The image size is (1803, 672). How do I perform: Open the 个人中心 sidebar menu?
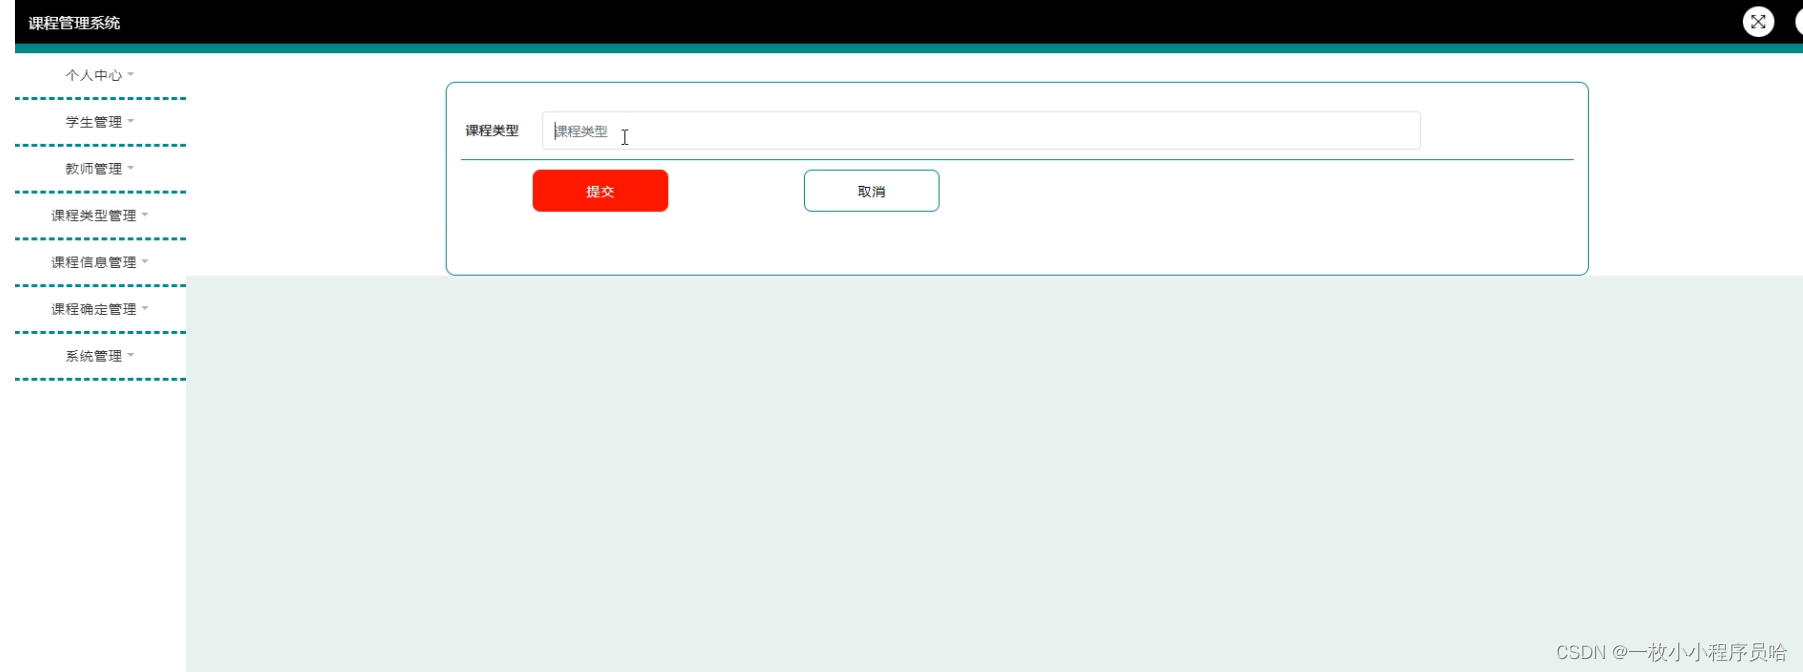[100, 75]
